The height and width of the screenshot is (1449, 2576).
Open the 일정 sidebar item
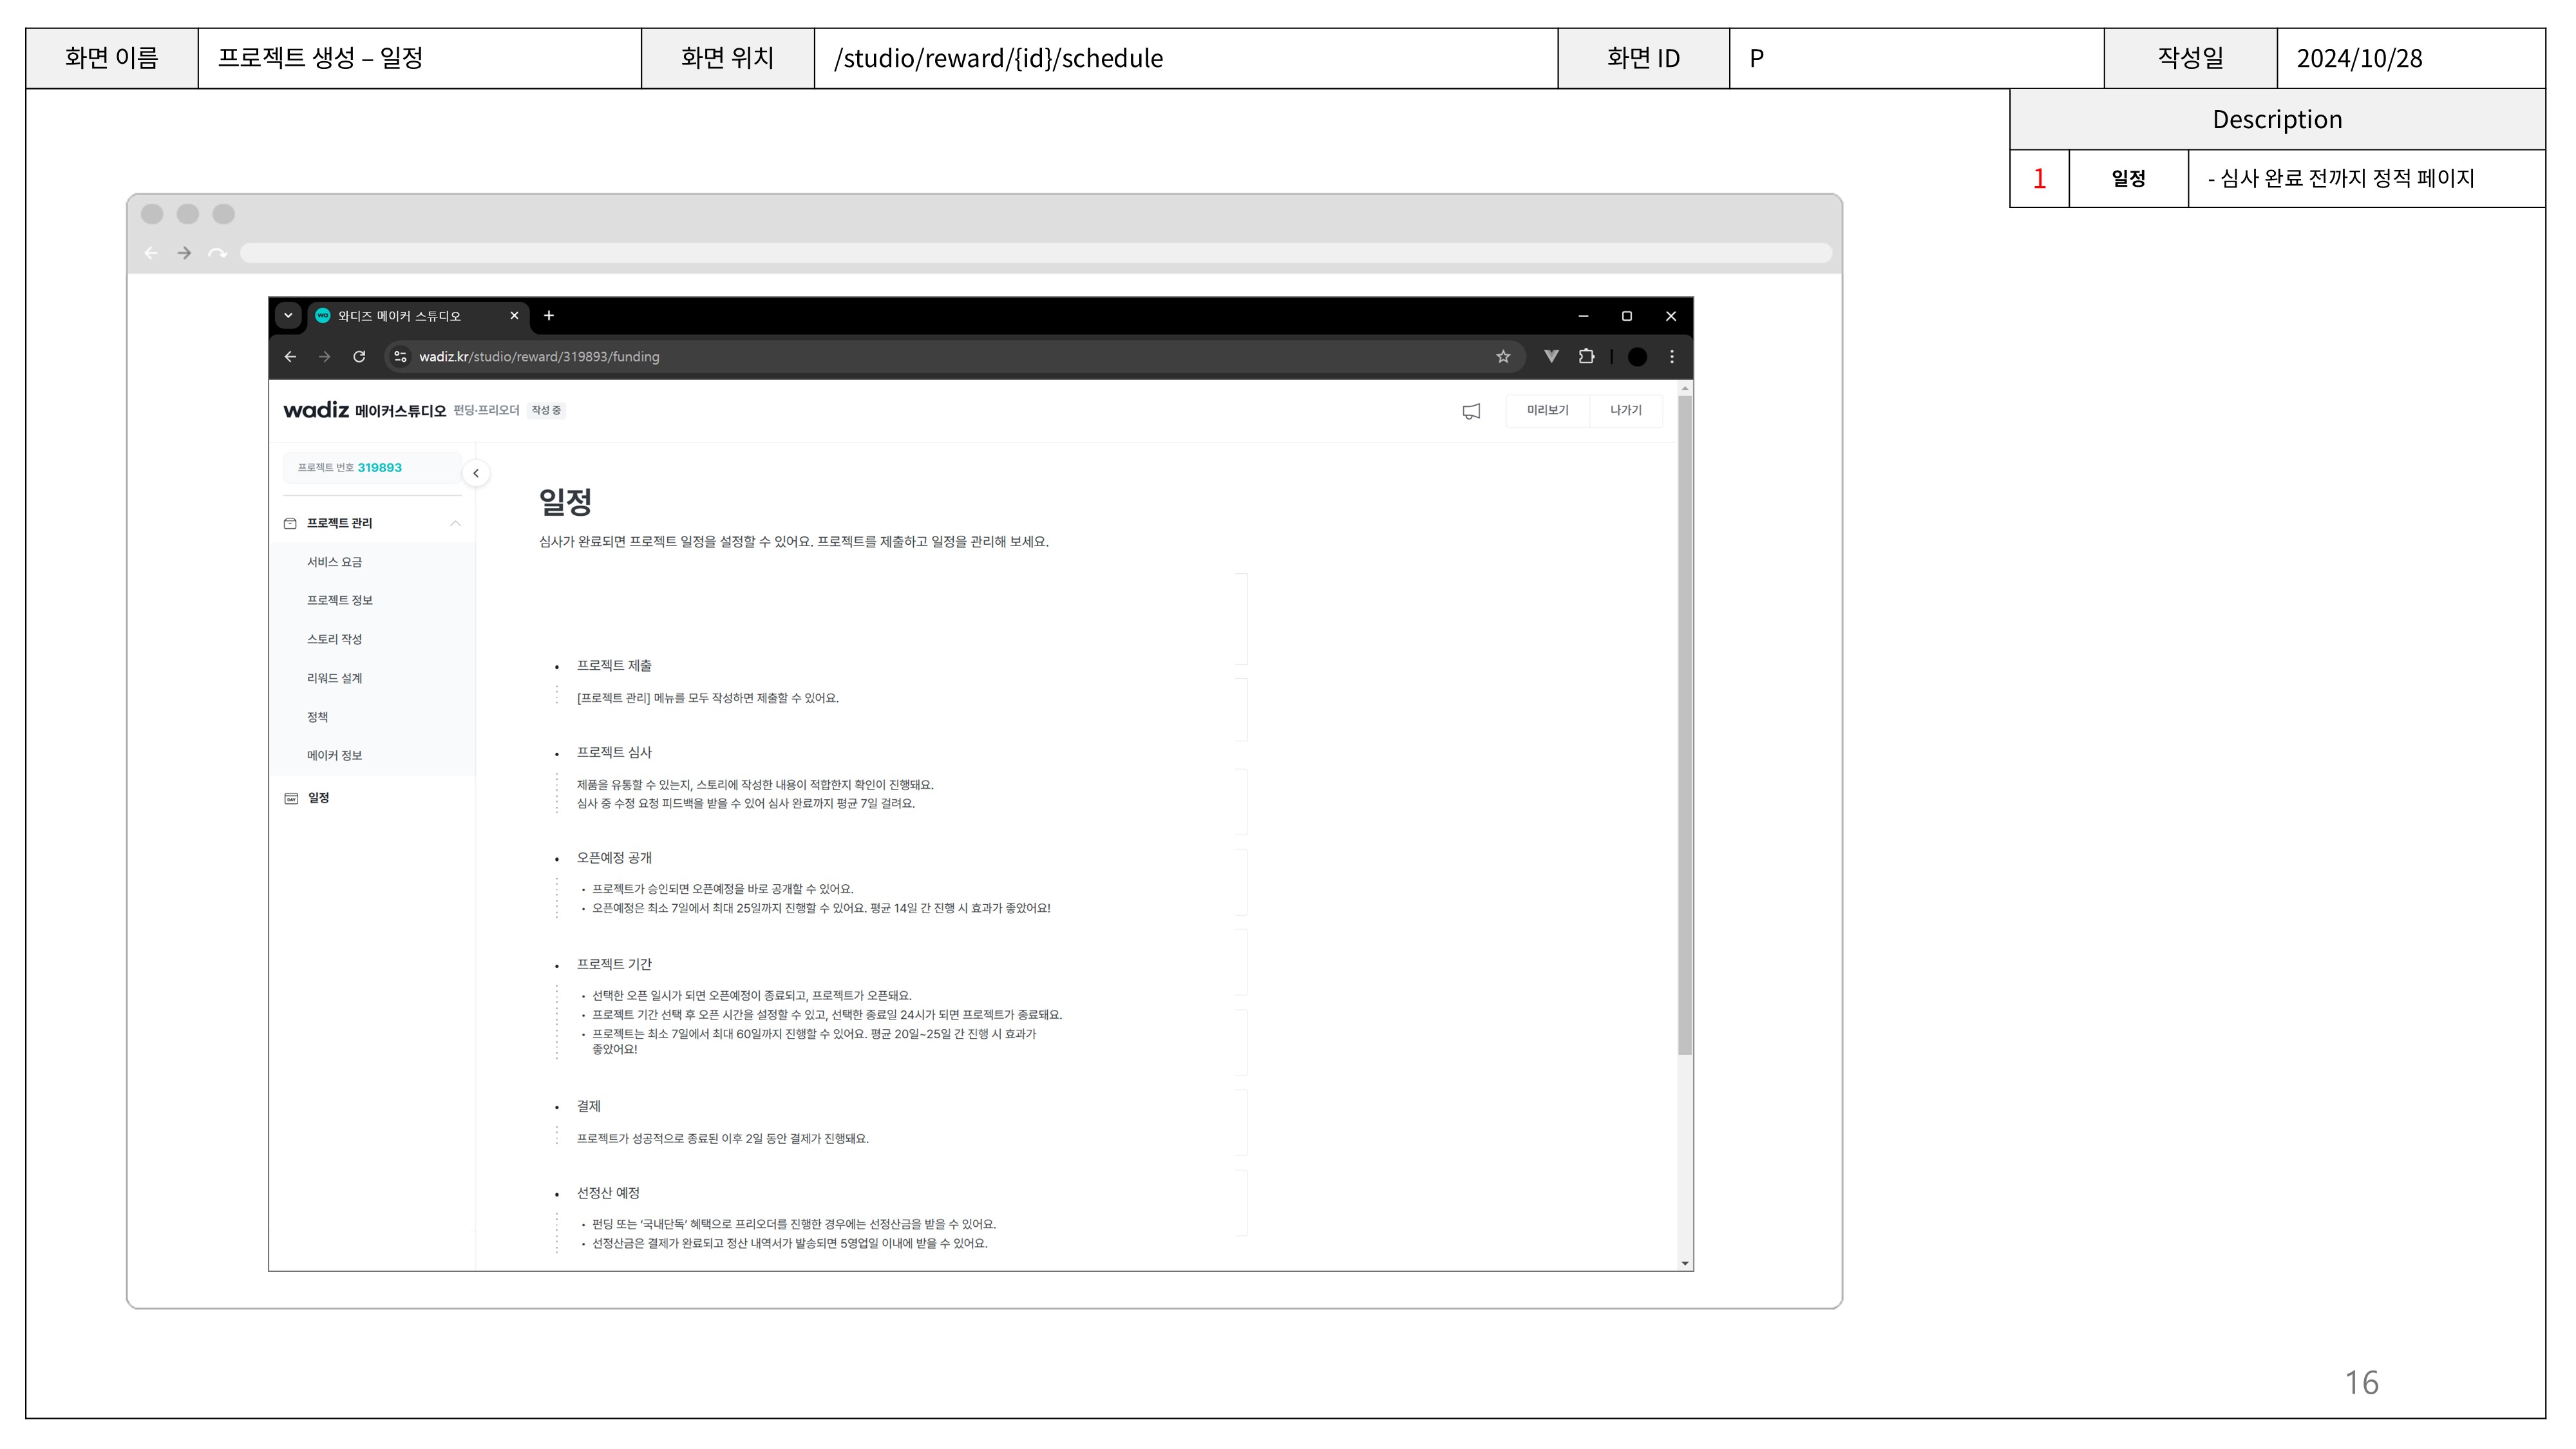coord(318,798)
